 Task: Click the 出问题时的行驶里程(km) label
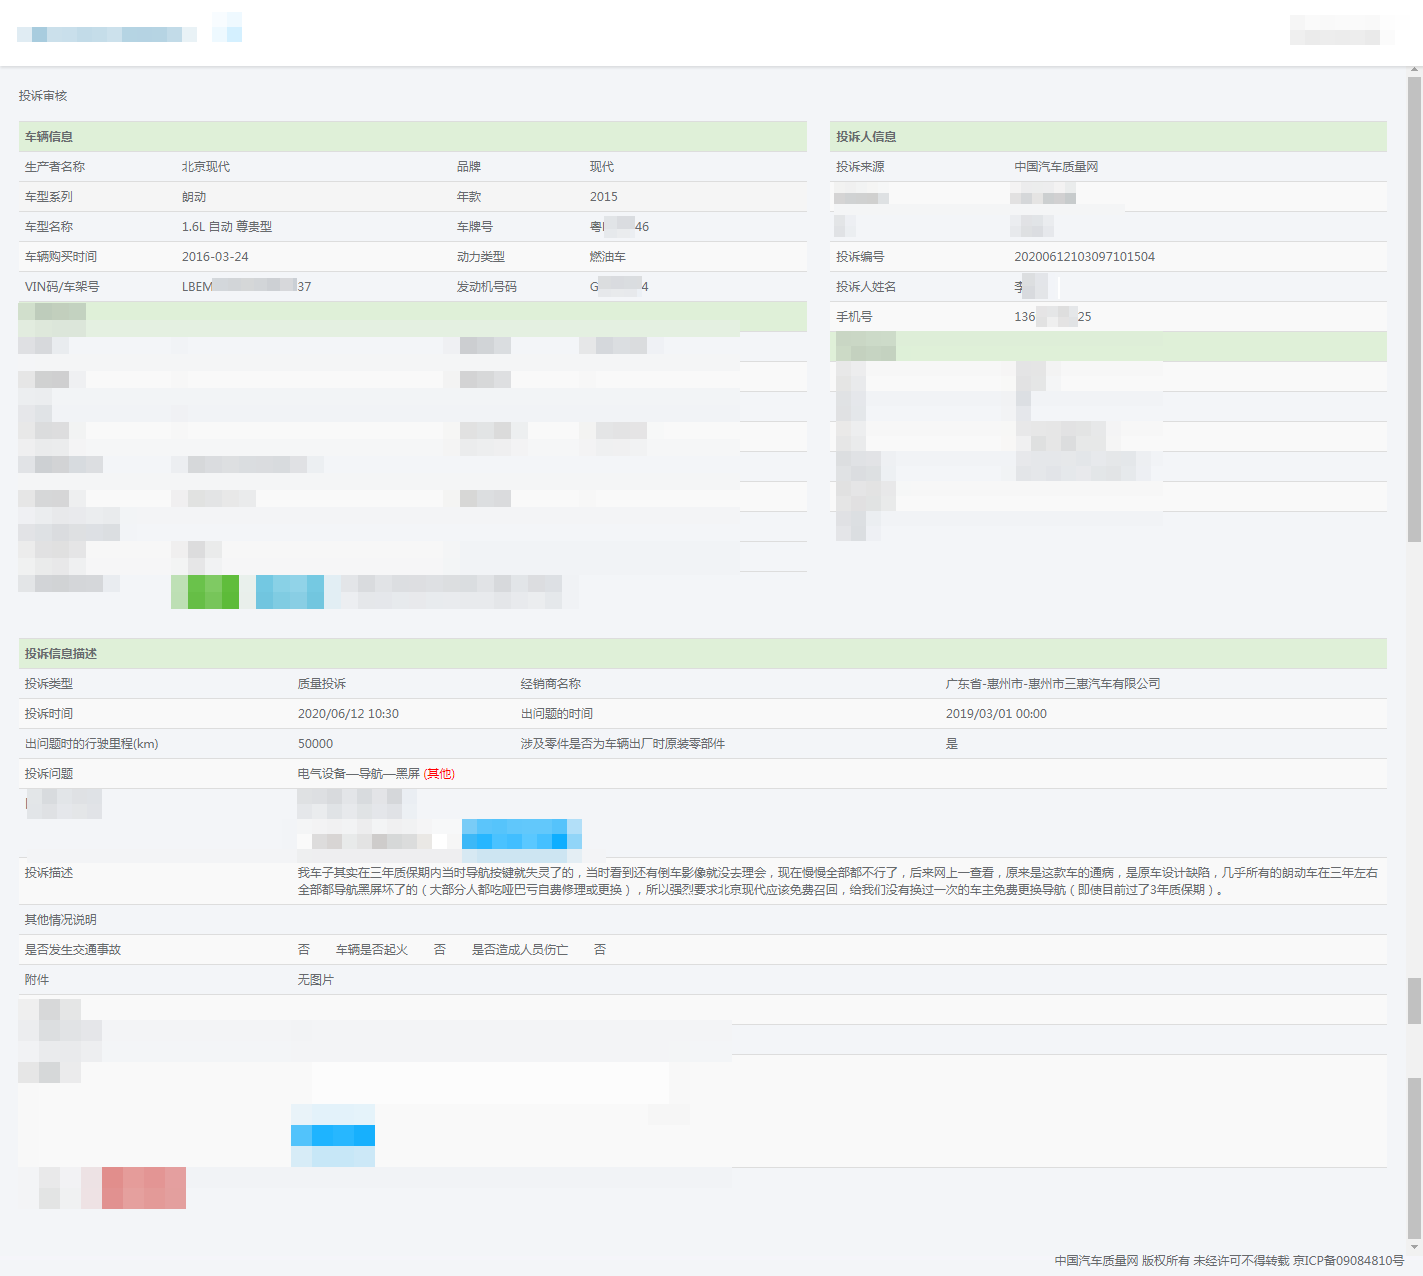click(x=92, y=744)
